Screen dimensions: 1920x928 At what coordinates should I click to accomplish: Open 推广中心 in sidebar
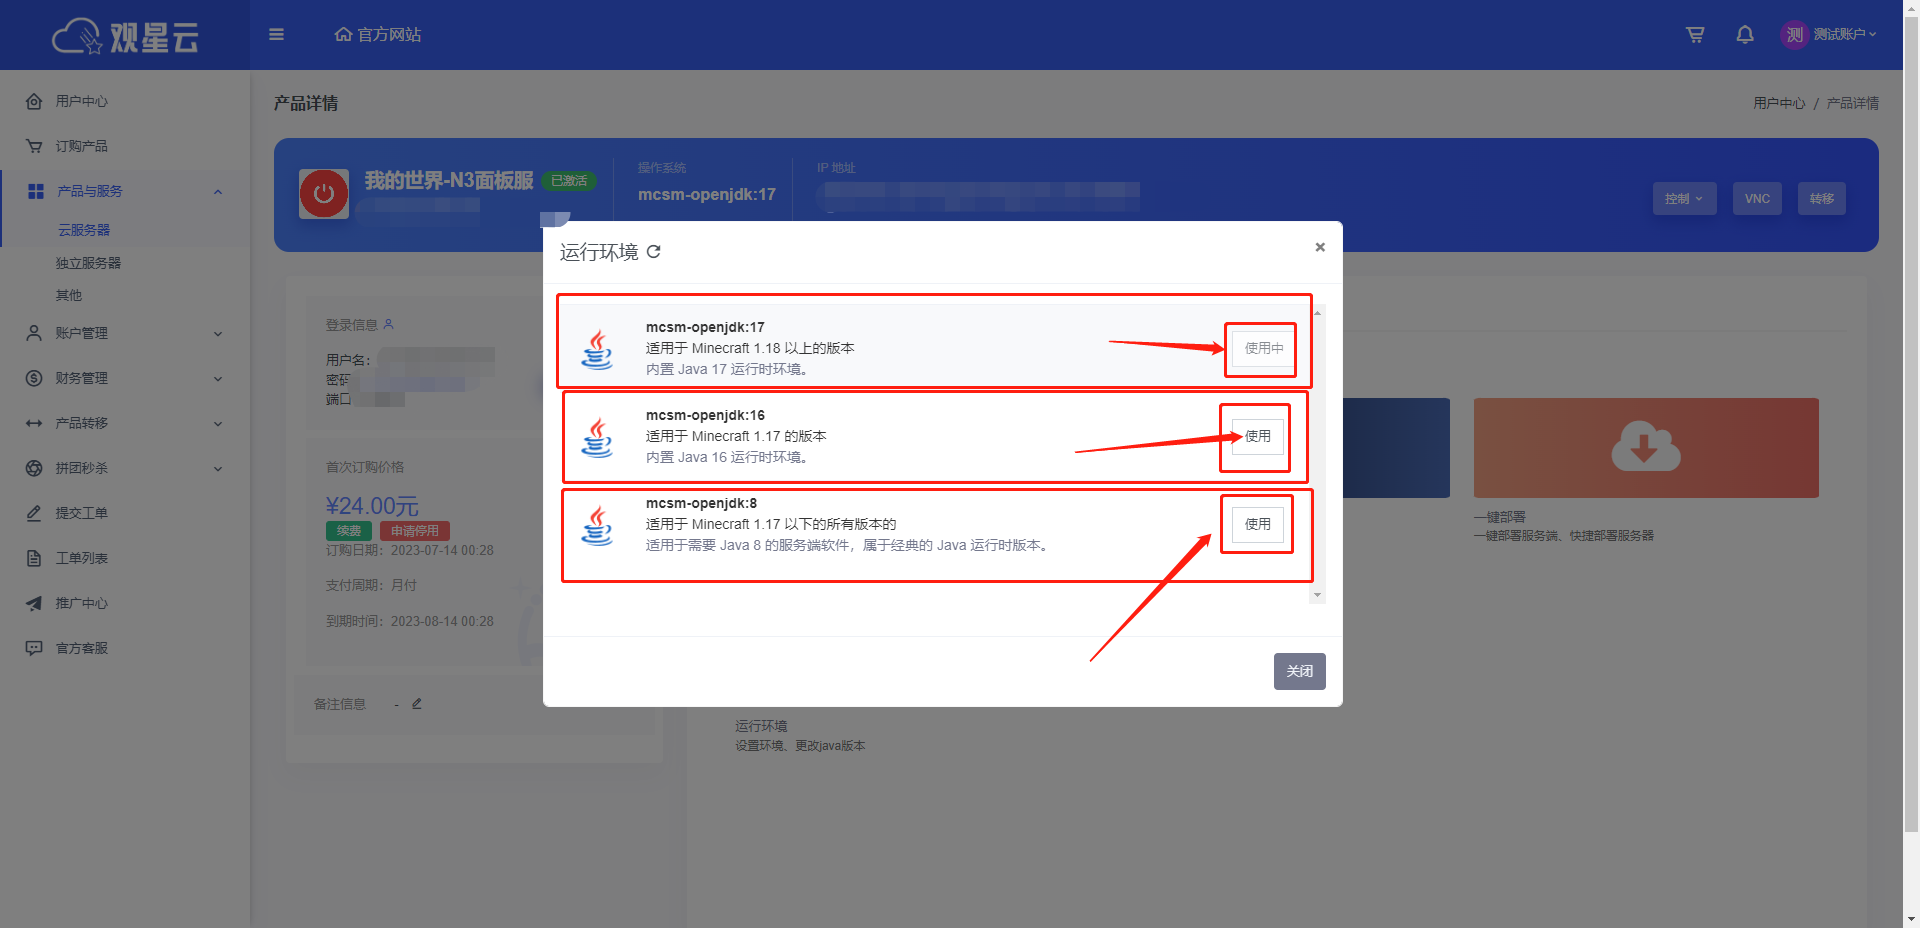click(x=82, y=603)
